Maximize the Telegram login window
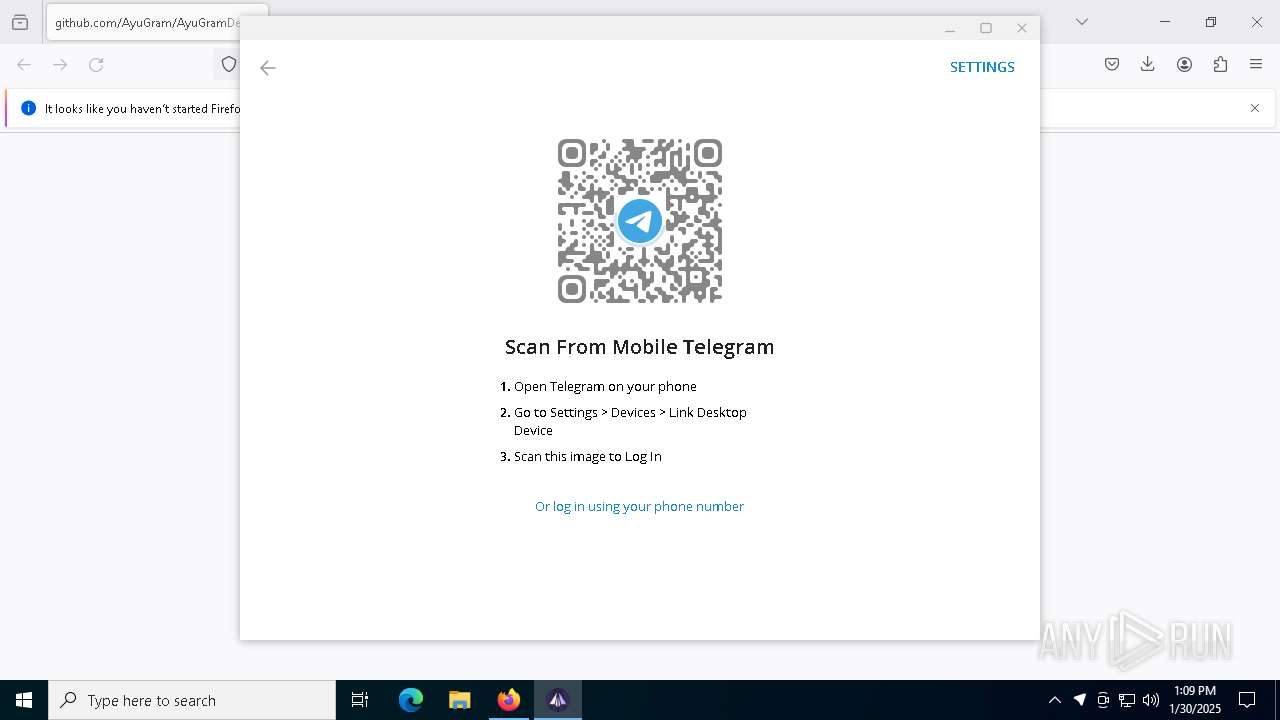This screenshot has height=720, width=1280. 986,28
